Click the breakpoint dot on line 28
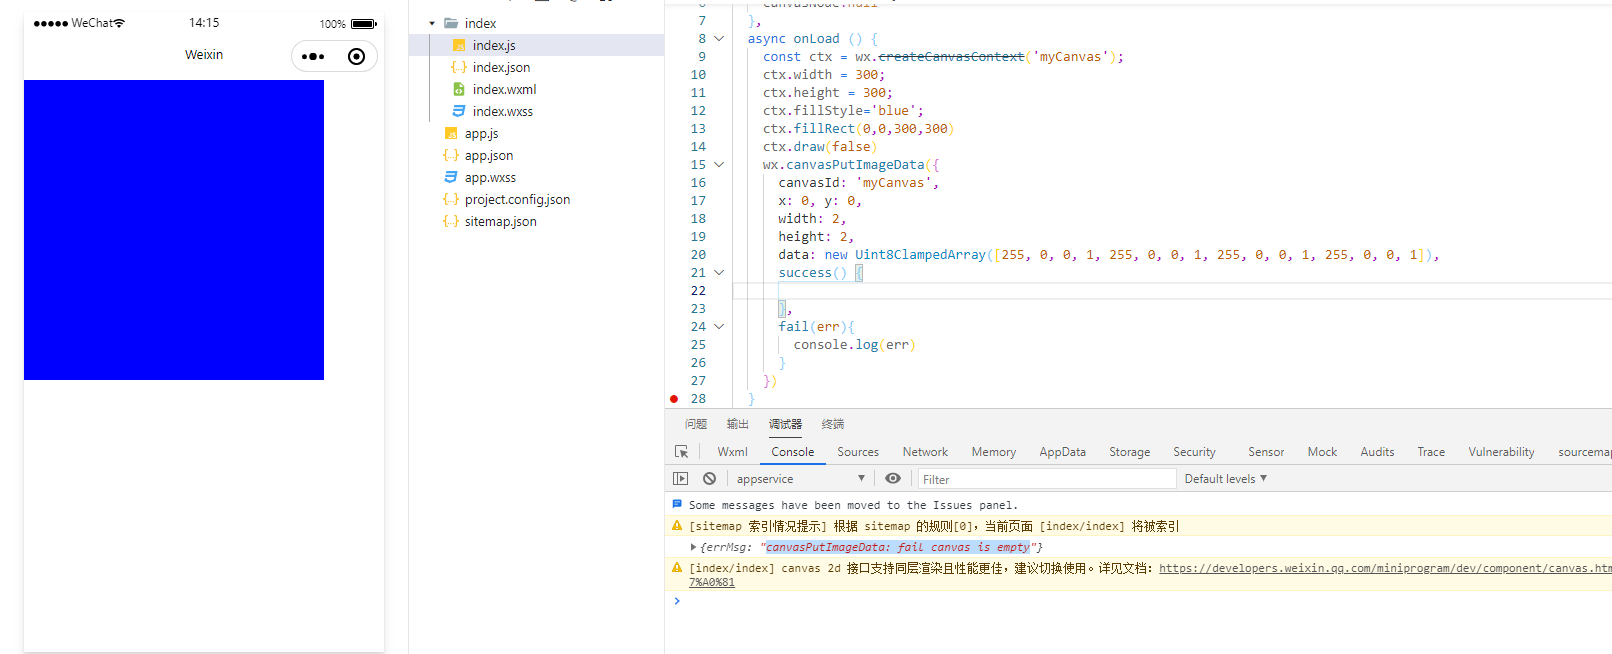Image resolution: width=1612 pixels, height=654 pixels. [674, 399]
